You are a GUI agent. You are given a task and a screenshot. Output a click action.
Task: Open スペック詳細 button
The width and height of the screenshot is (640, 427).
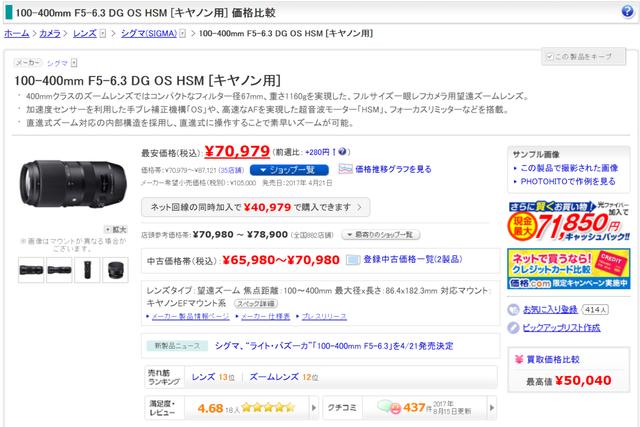(256, 303)
